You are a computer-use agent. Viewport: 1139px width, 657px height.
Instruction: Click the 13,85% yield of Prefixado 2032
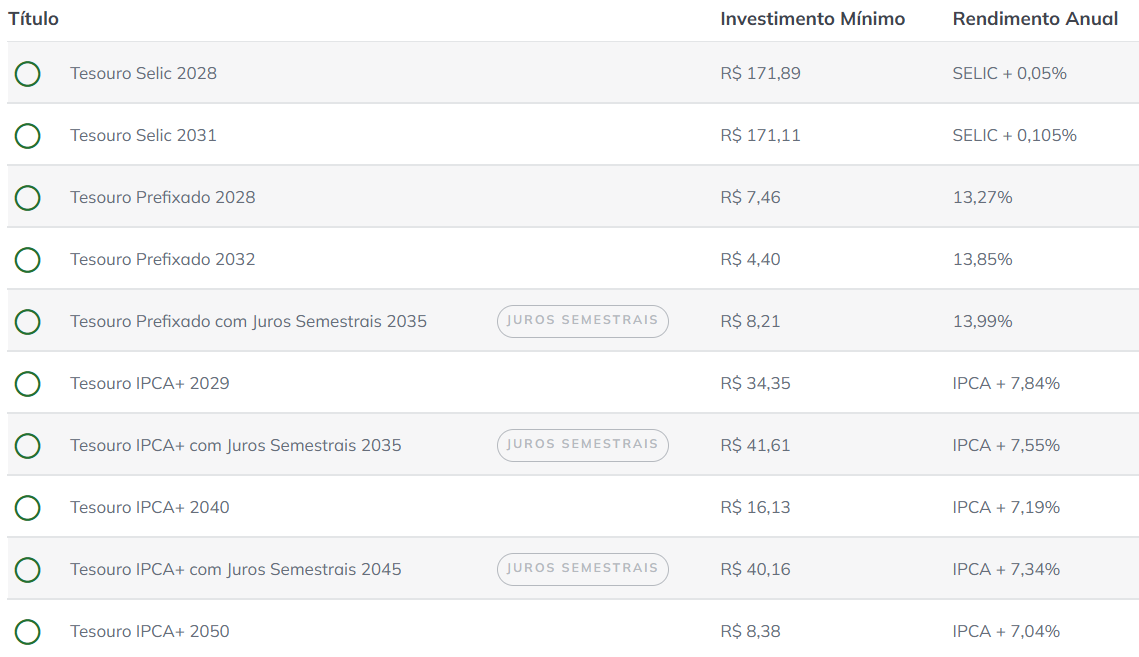point(982,259)
